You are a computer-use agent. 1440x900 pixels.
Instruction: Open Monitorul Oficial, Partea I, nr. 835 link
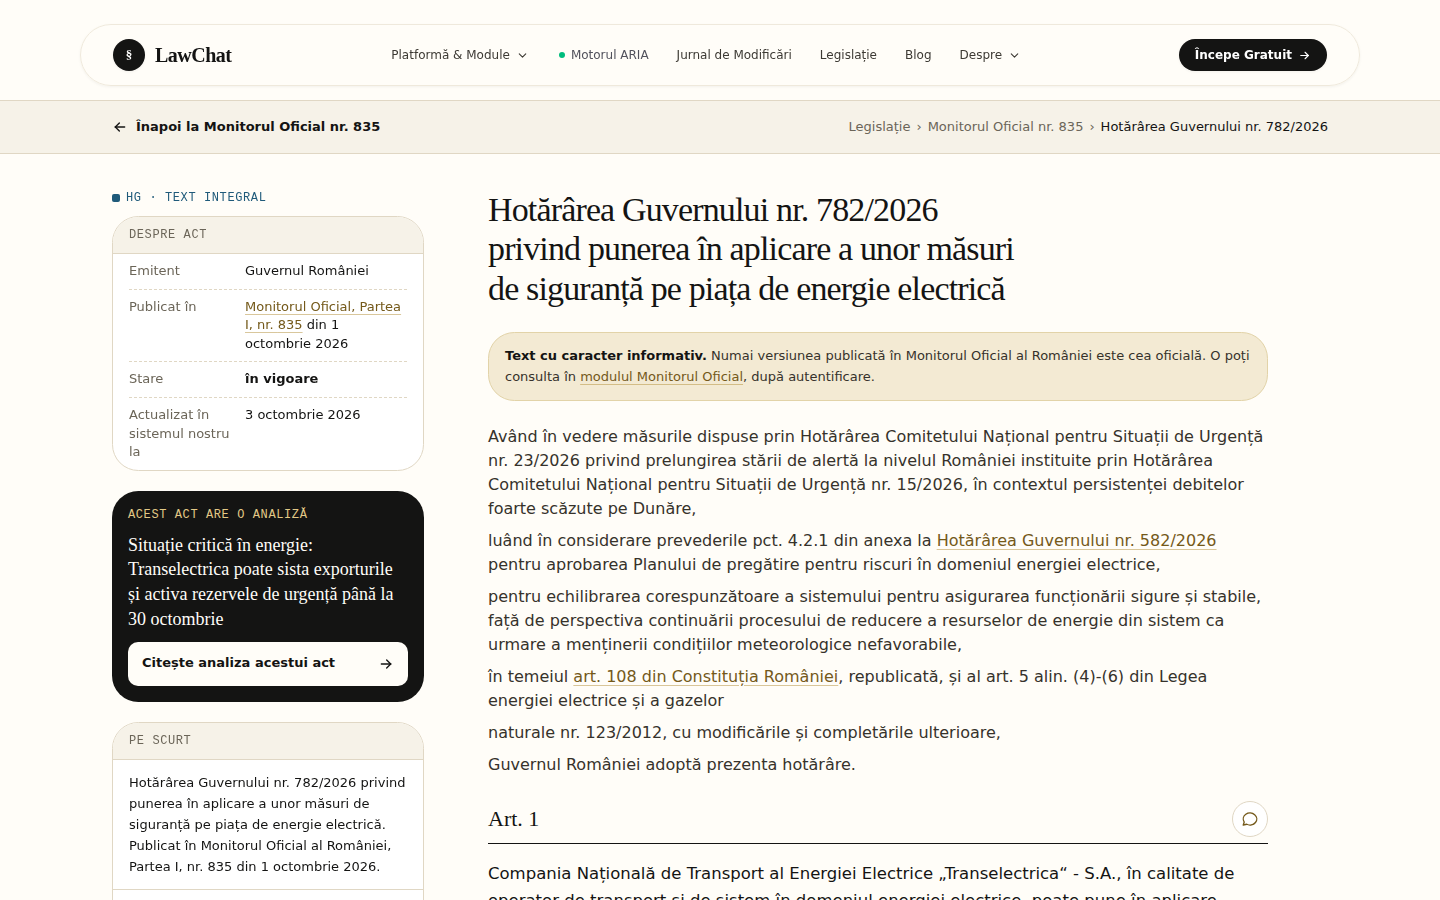[x=322, y=316]
